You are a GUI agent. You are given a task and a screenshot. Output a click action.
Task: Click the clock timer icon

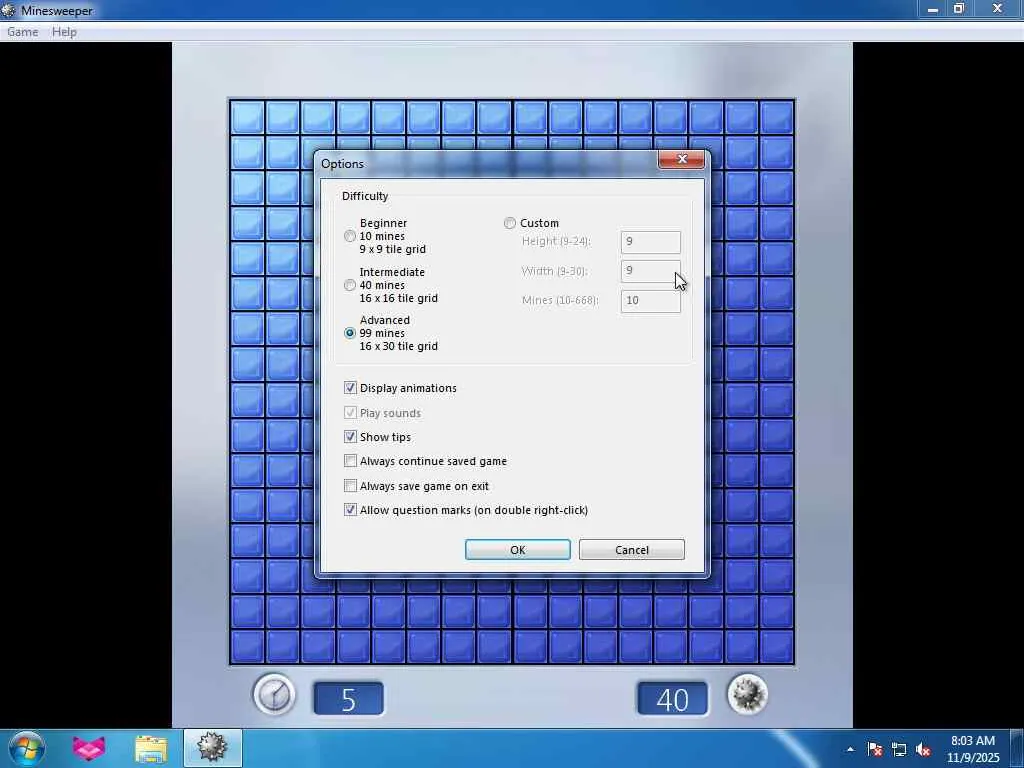(274, 695)
